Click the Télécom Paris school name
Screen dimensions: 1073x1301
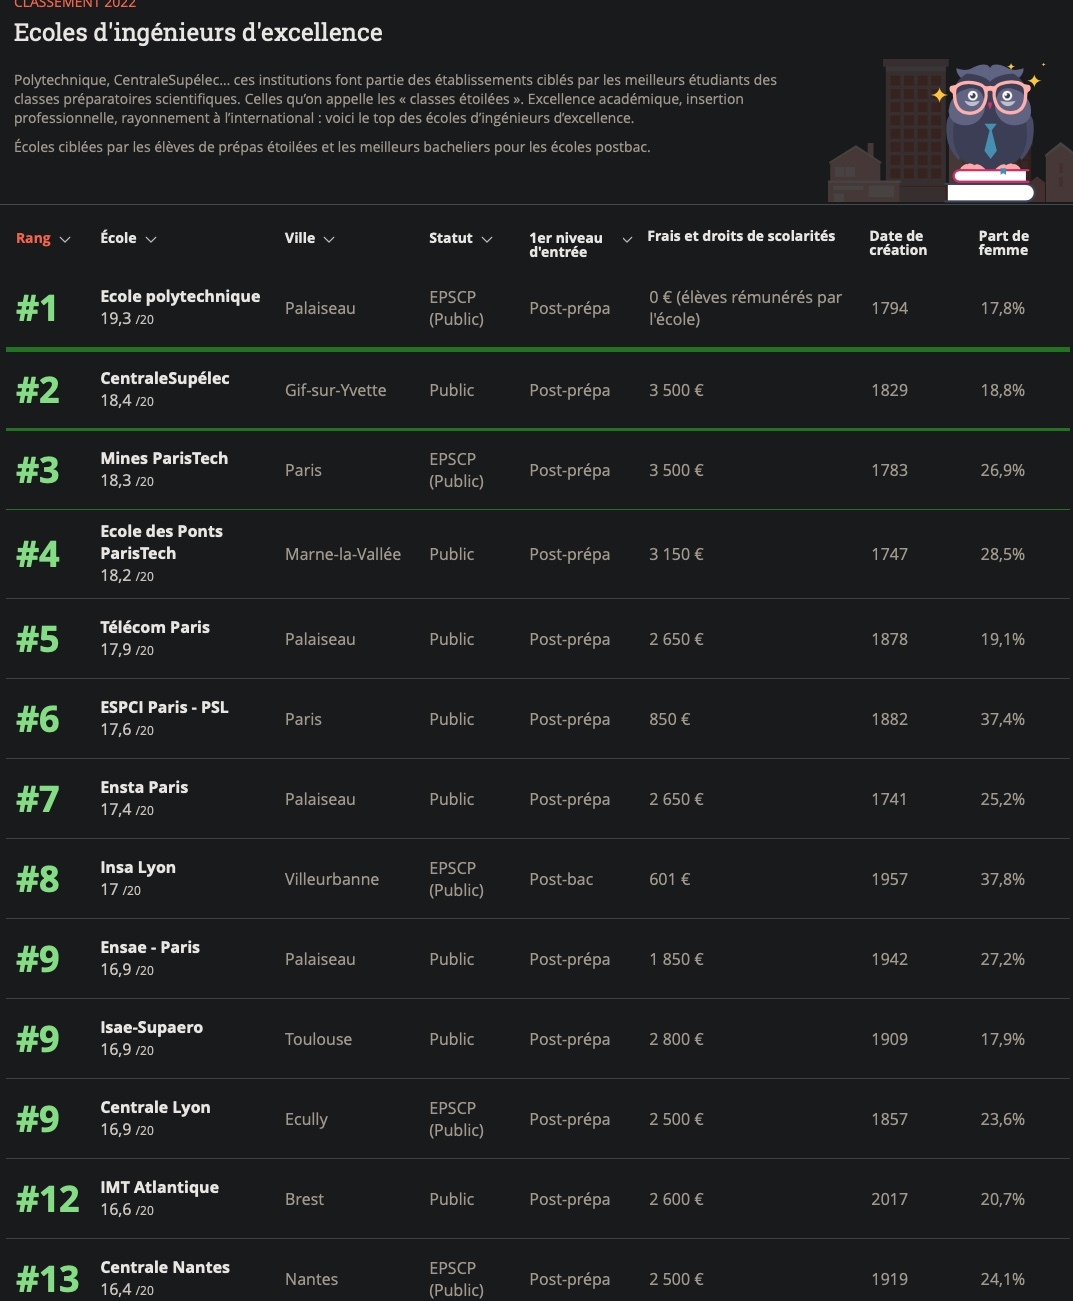tap(155, 627)
